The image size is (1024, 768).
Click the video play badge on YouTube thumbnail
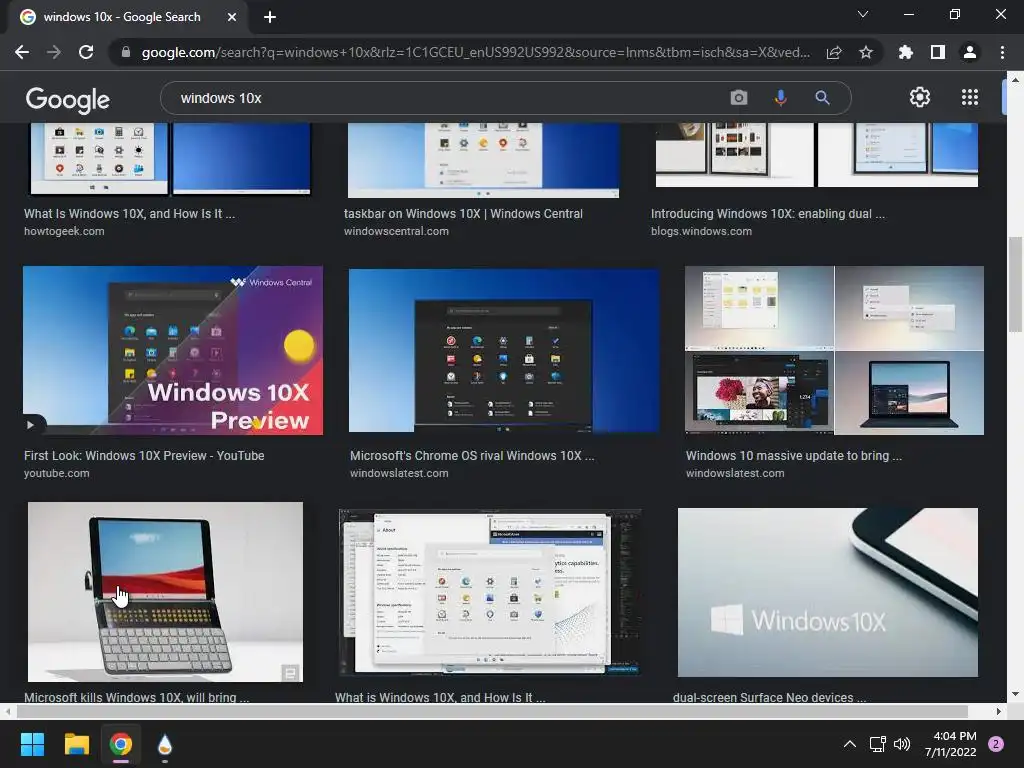(31, 425)
